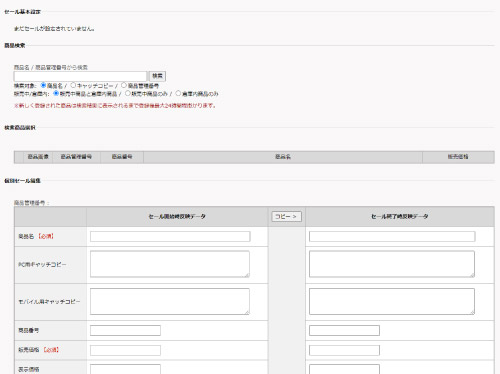Click 商品番号 field in sale end column
Viewport: 500px width, 374px height.
coord(344,330)
